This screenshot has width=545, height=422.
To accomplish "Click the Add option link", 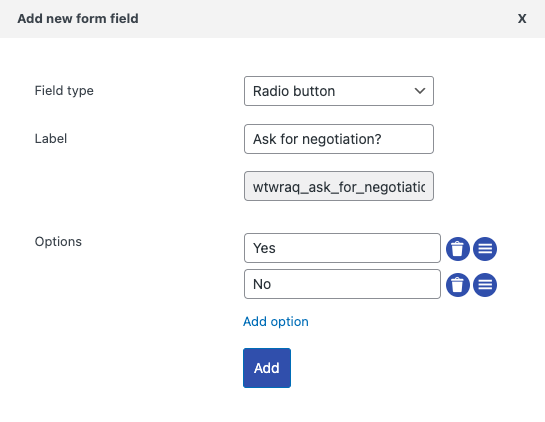I will pyautogui.click(x=276, y=322).
